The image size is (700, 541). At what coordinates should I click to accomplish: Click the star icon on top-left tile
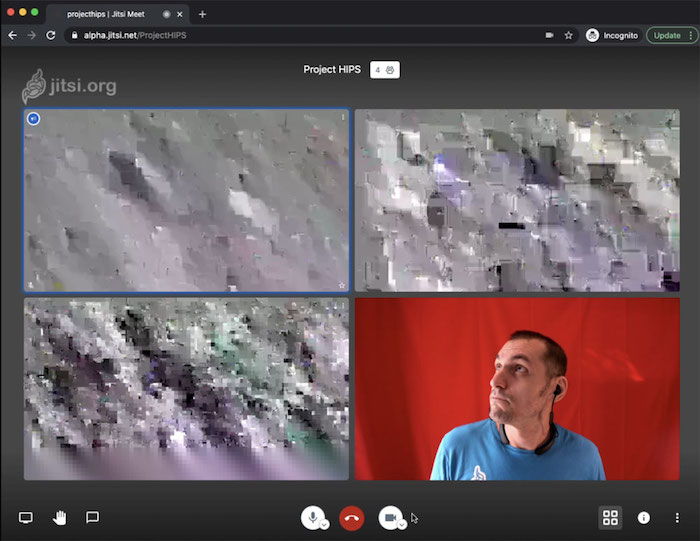(342, 285)
